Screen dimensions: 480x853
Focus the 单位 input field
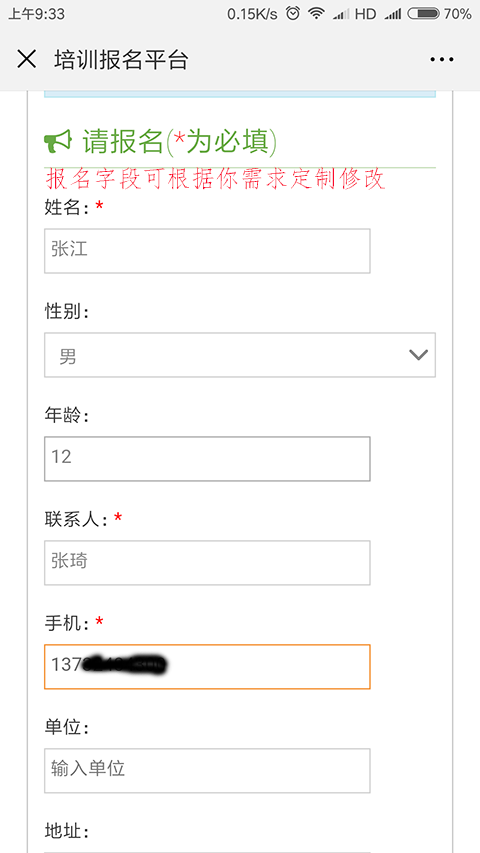pyautogui.click(x=207, y=770)
